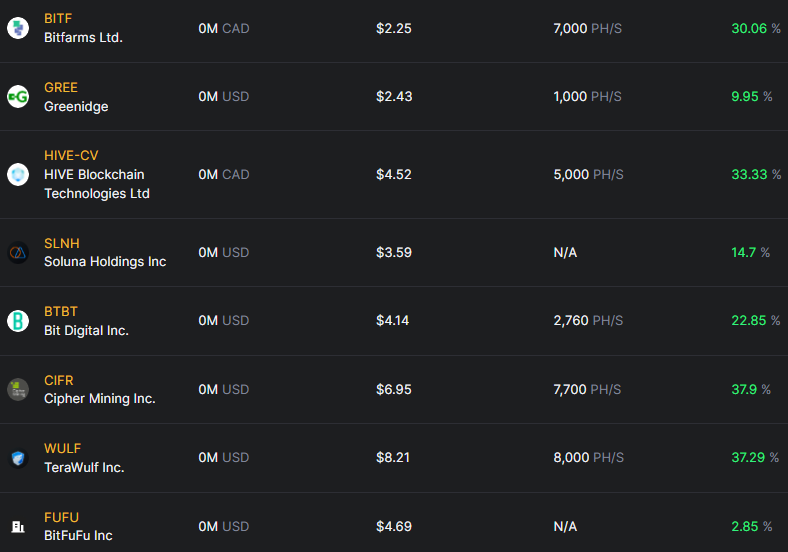This screenshot has height=552, width=788.
Task: Click the Bitfarms Ltd. logo icon
Action: (18, 28)
